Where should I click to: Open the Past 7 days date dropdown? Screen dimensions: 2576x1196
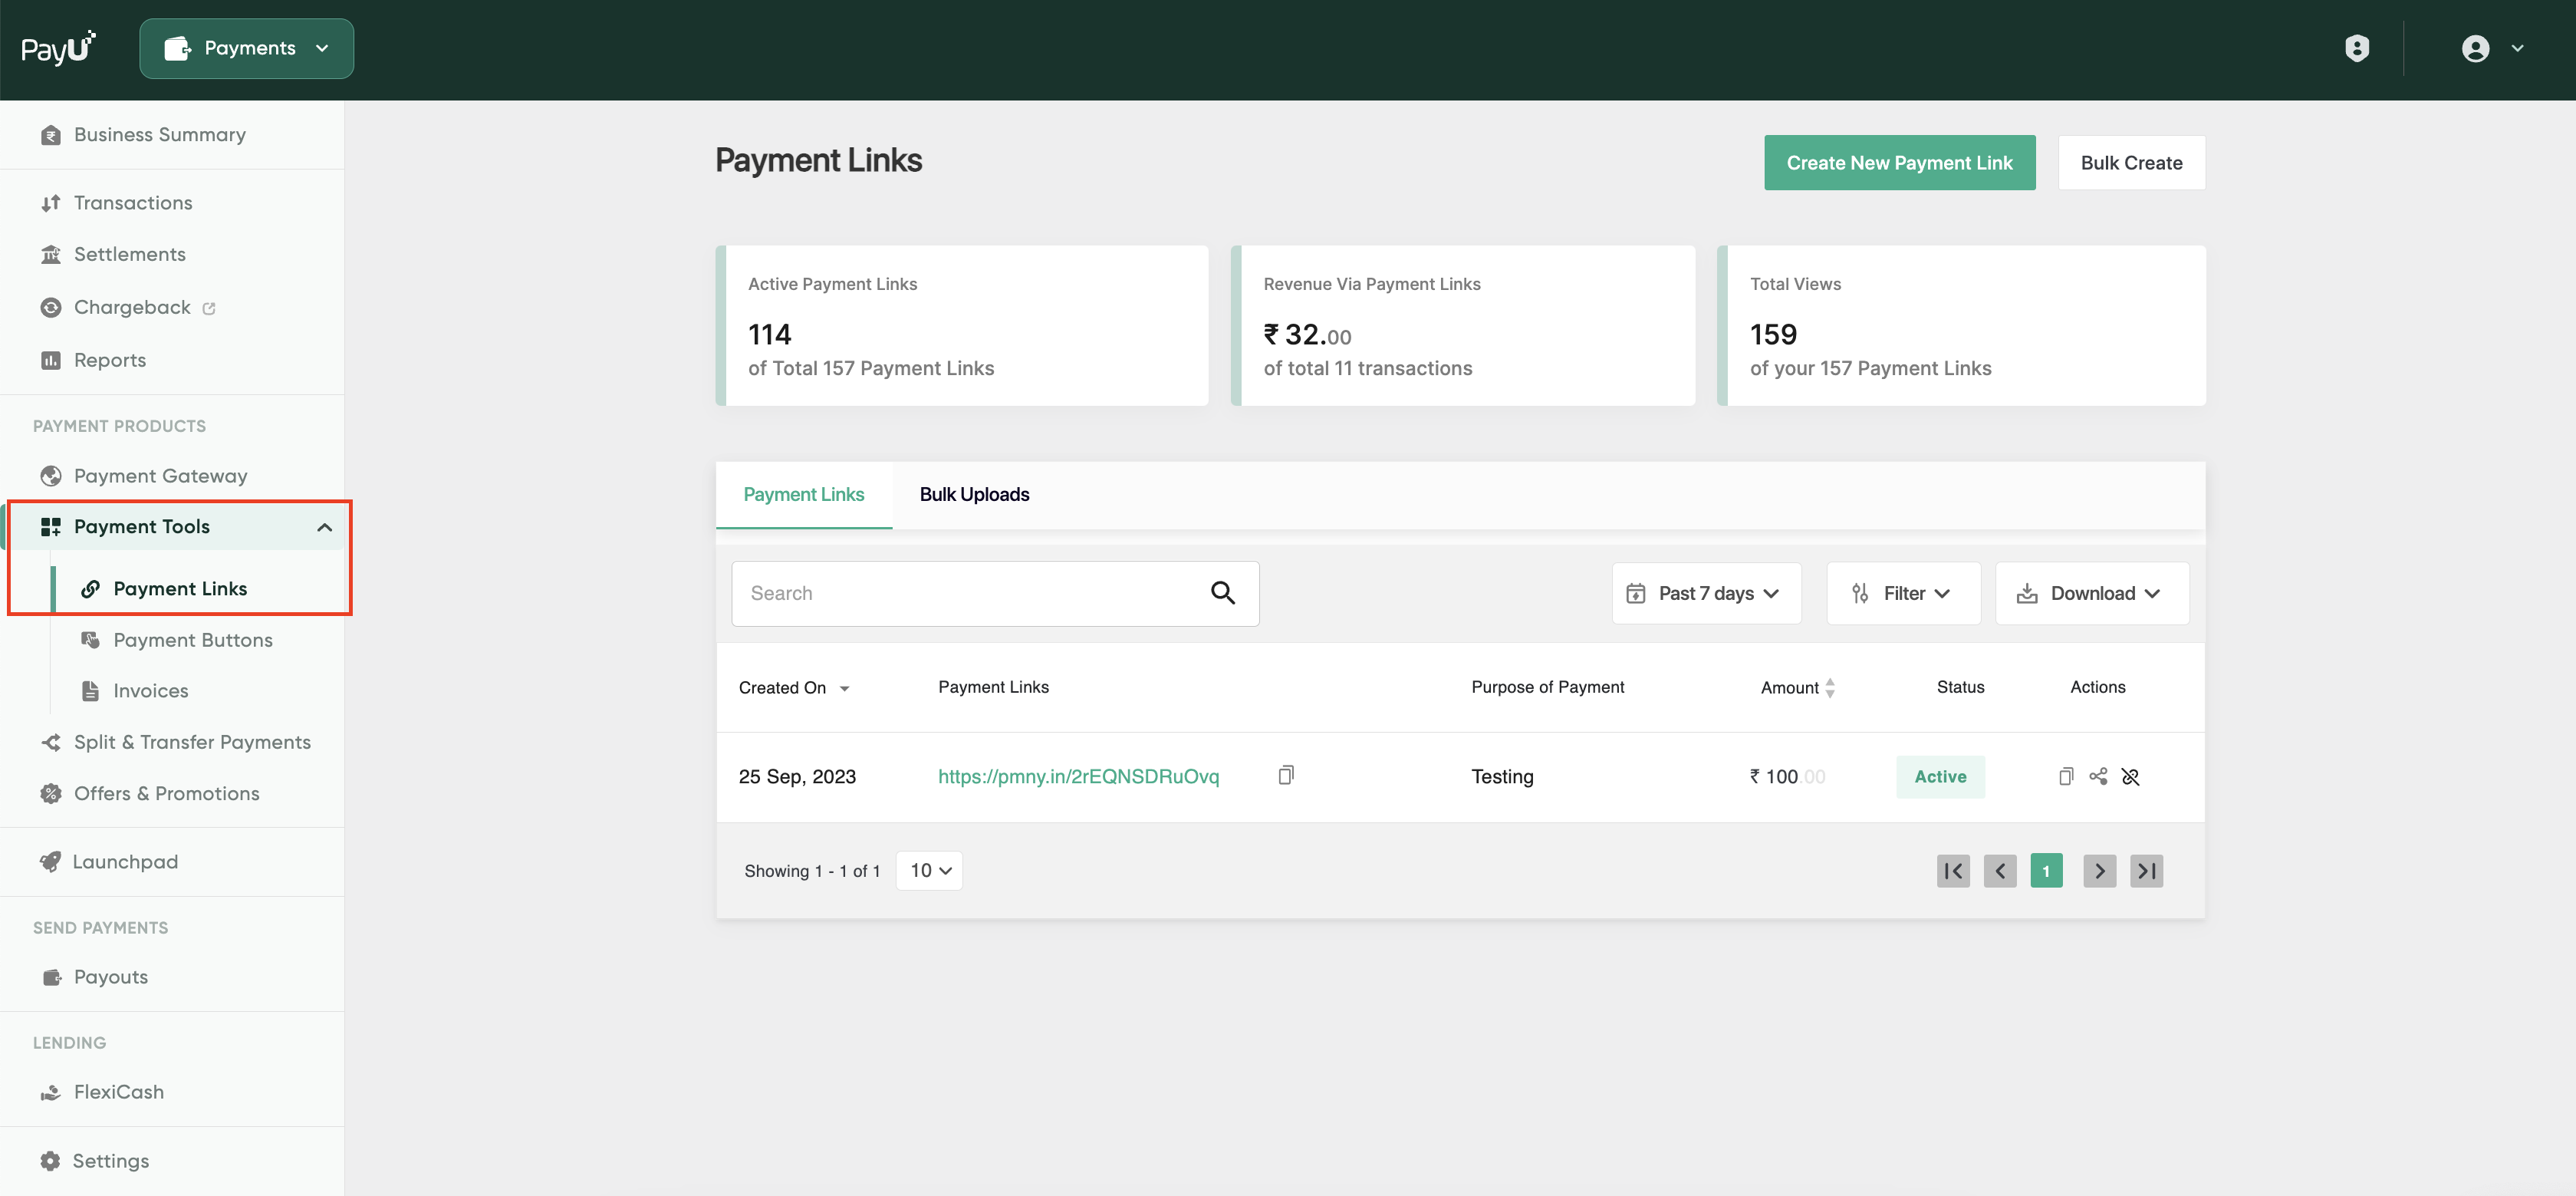[1706, 593]
